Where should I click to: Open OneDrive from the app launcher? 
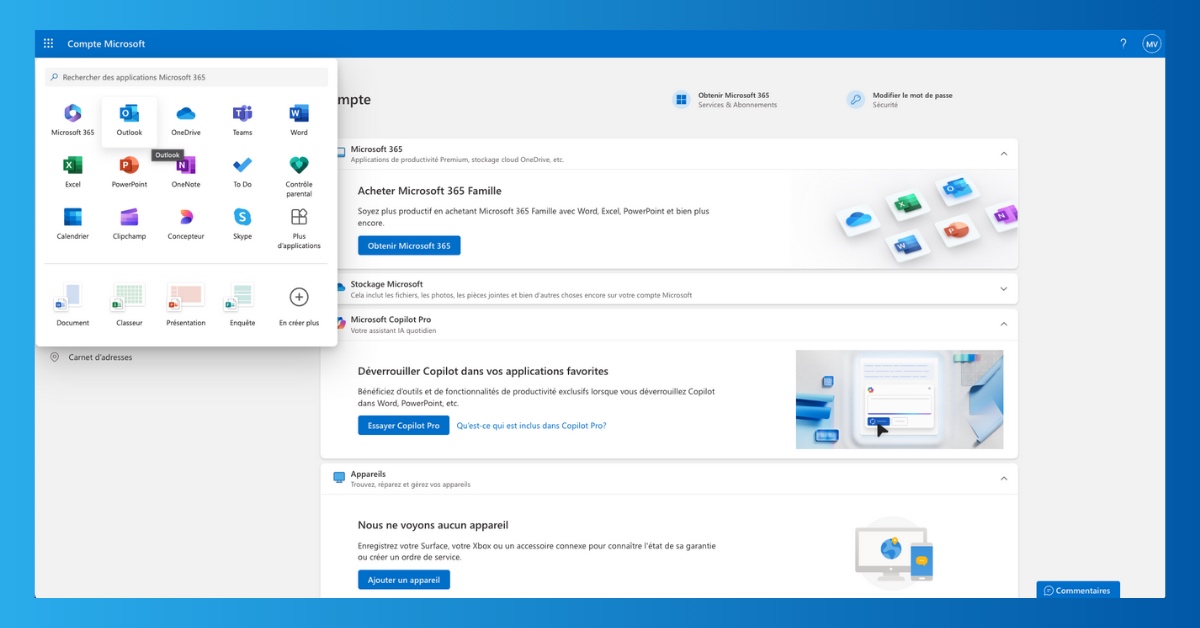(186, 119)
